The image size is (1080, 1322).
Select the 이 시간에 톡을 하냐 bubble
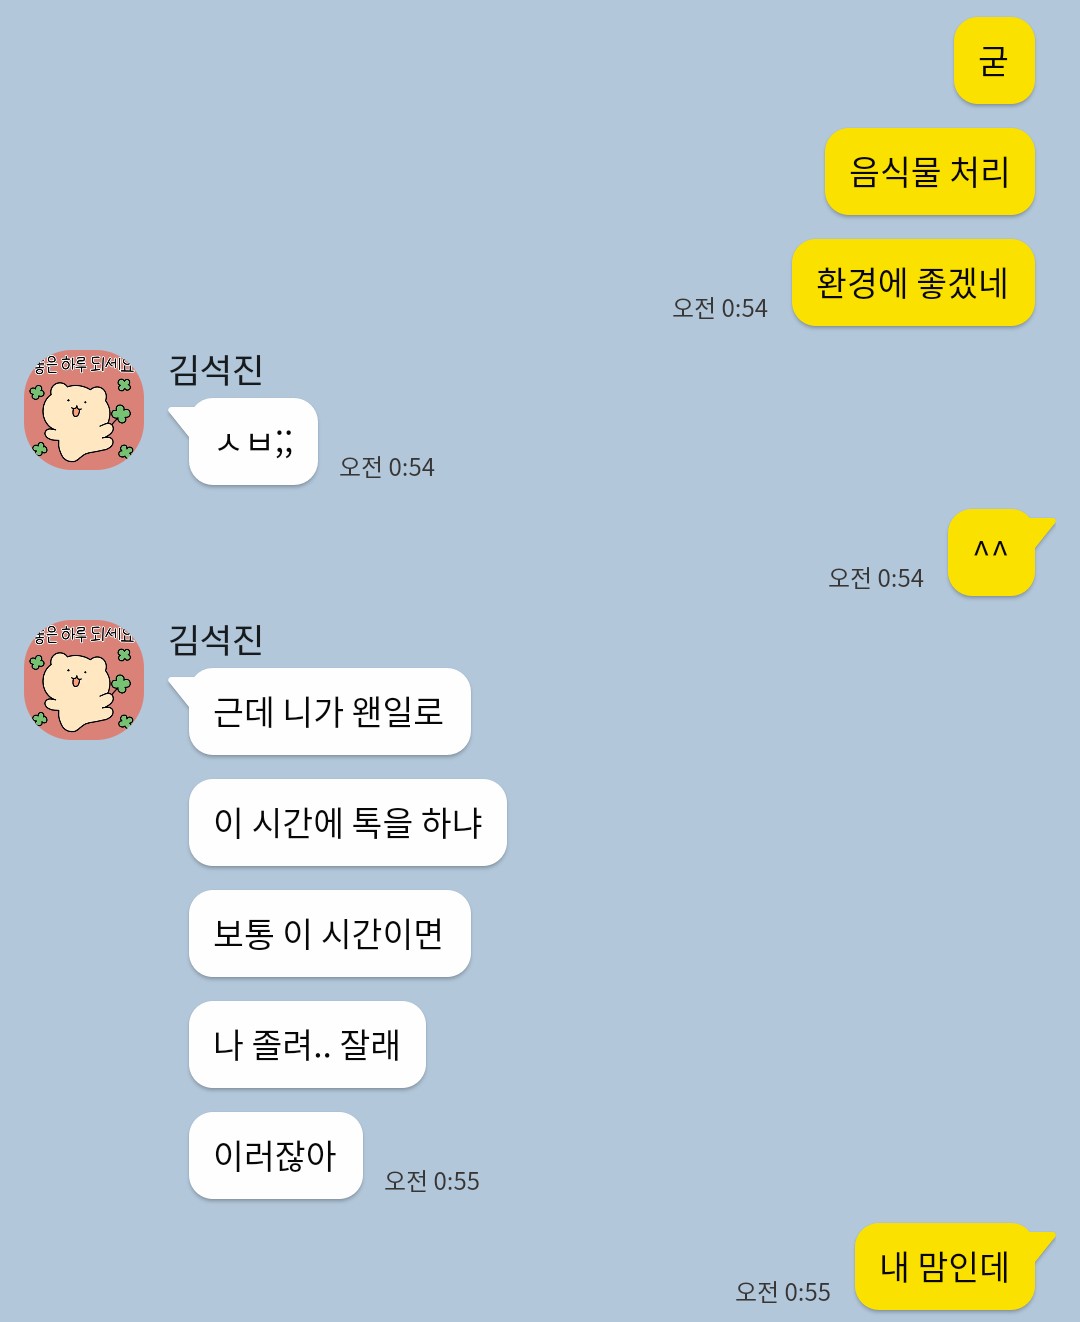coord(348,823)
